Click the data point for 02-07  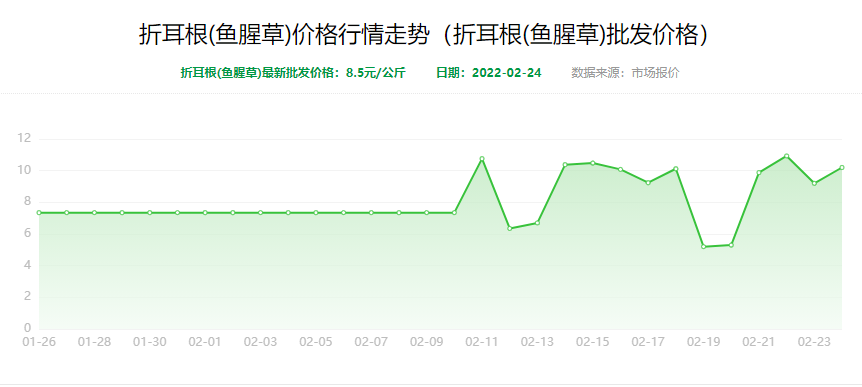[x=371, y=212]
